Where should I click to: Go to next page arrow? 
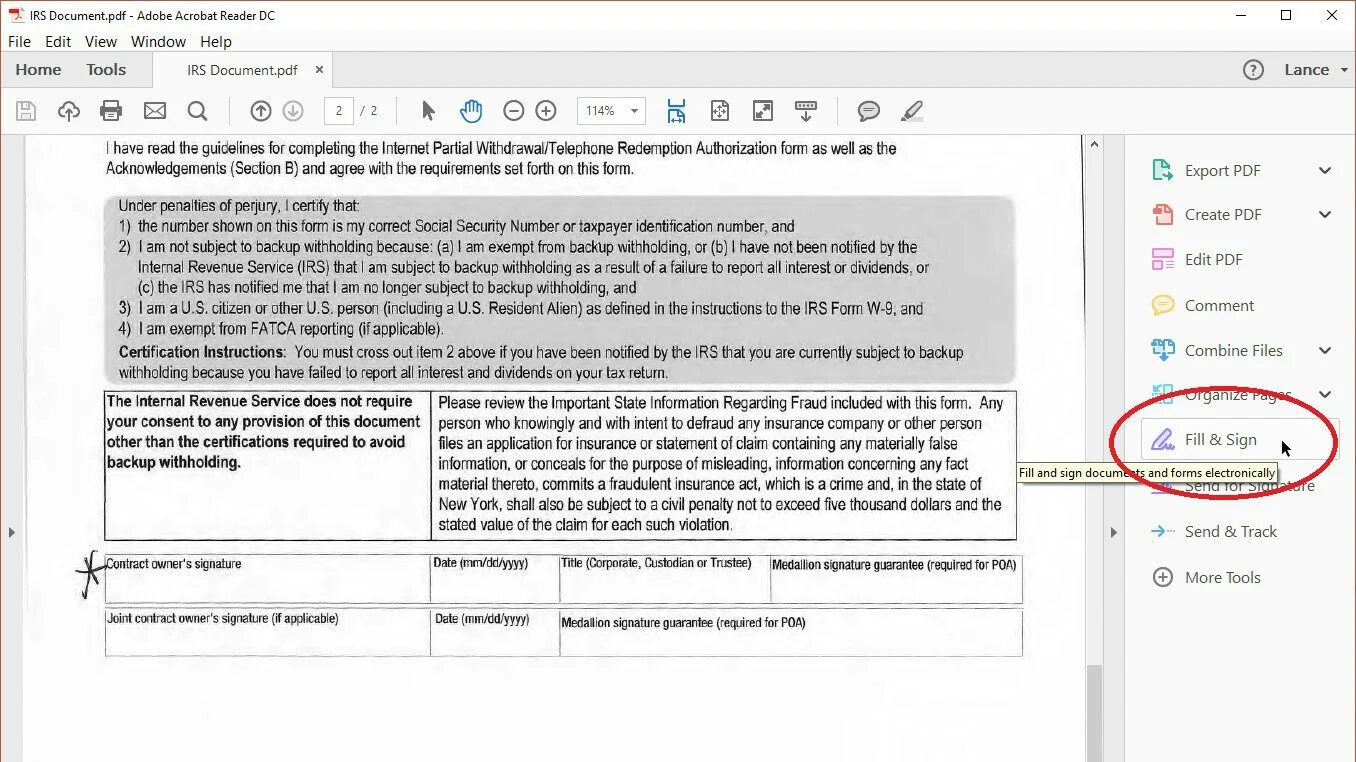tap(293, 111)
